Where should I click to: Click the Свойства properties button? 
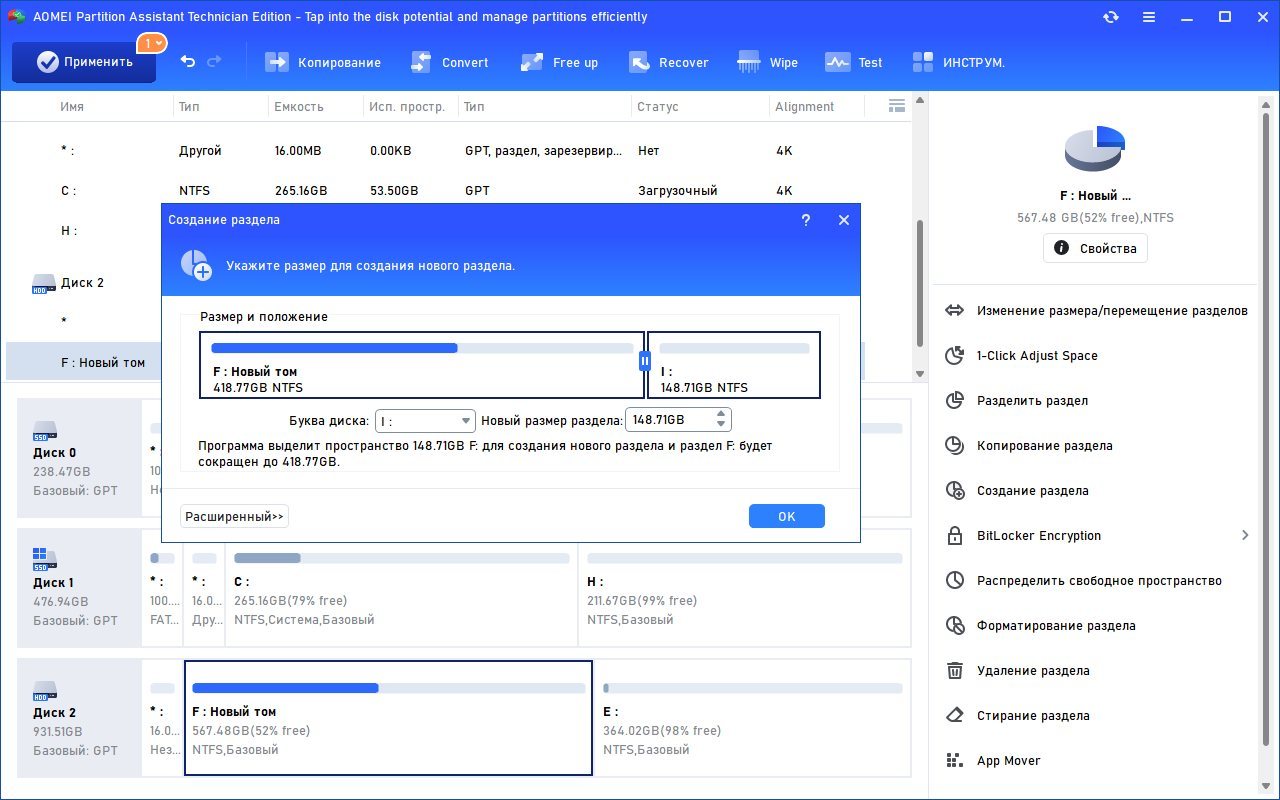click(x=1095, y=248)
